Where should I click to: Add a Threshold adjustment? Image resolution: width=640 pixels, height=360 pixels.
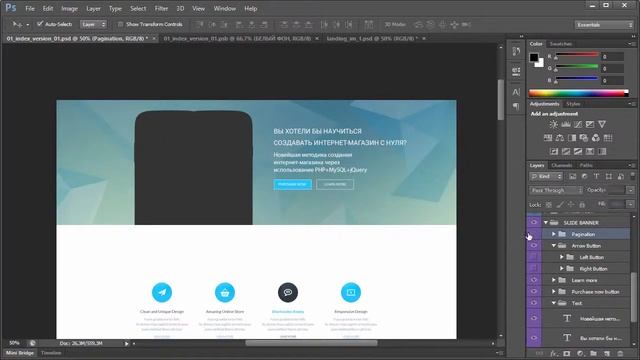(578, 151)
